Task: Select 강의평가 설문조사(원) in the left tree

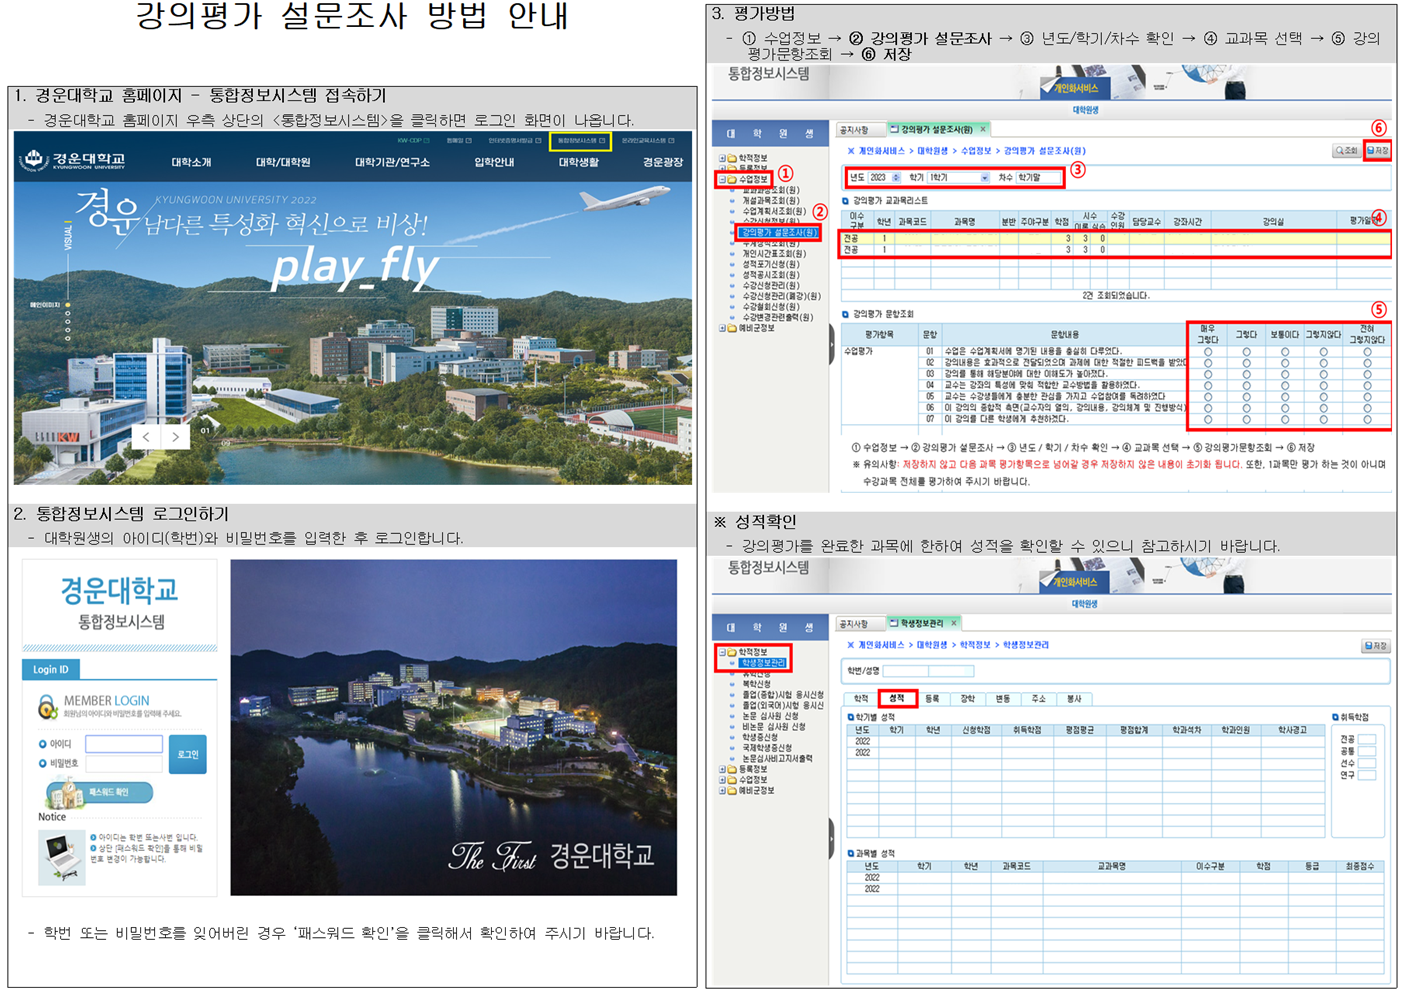Action: tap(778, 233)
